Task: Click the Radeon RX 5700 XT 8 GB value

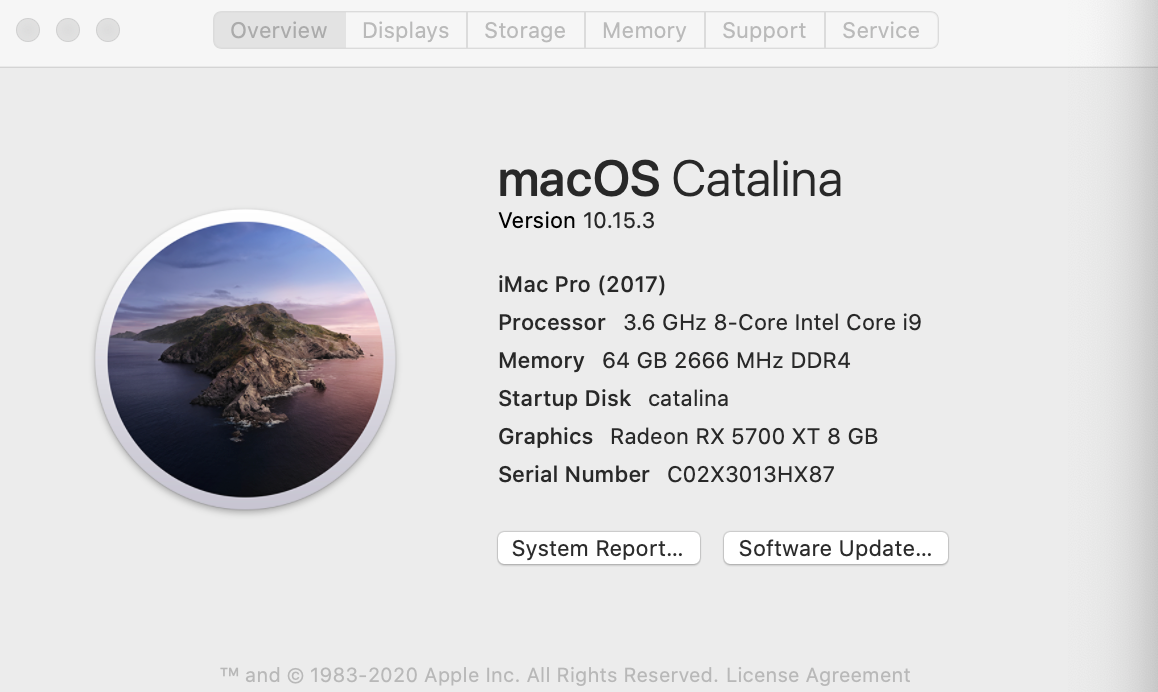Action: coord(744,436)
